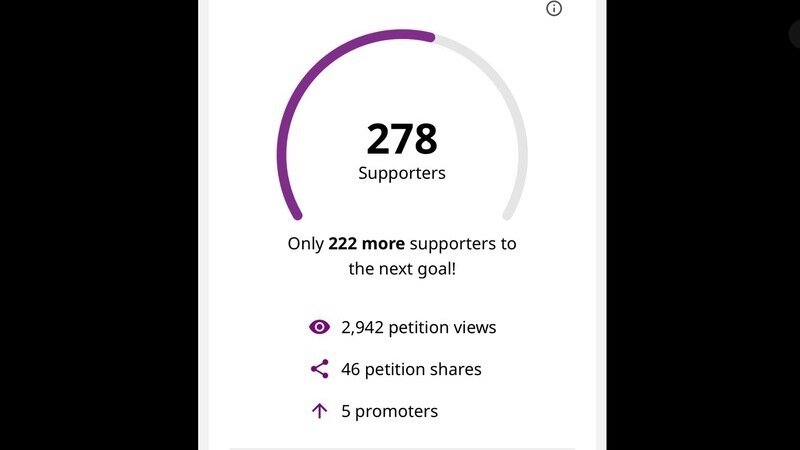Click the bottom-left starting end of the purple arc
The width and height of the screenshot is (800, 450).
(296, 213)
